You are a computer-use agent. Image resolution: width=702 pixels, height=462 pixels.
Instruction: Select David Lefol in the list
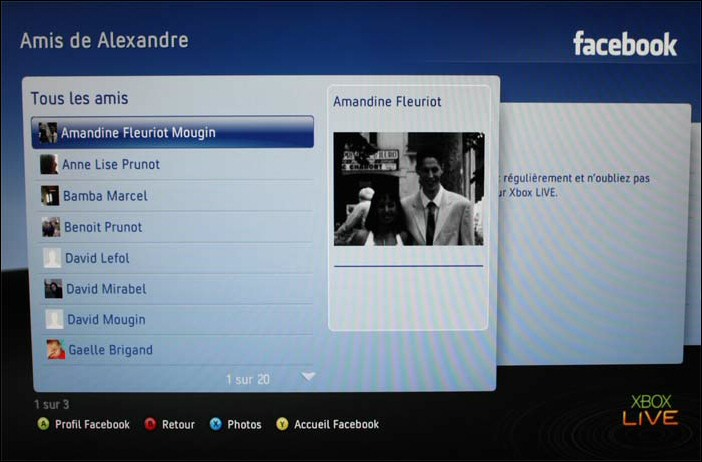(177, 258)
